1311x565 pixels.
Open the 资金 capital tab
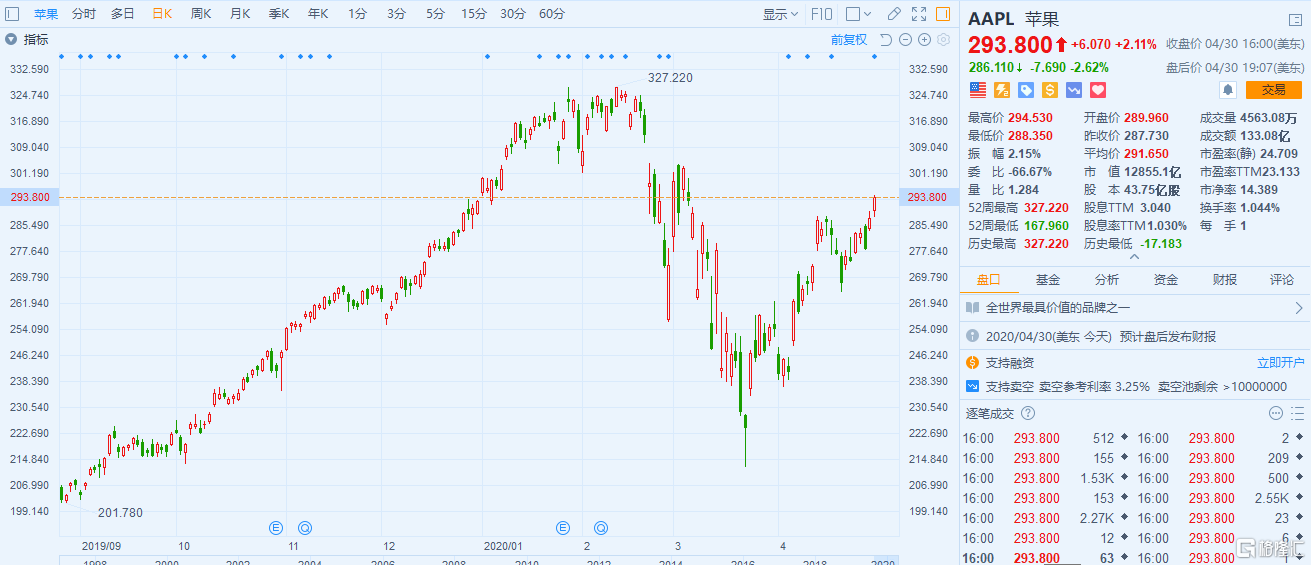pyautogui.click(x=1166, y=280)
